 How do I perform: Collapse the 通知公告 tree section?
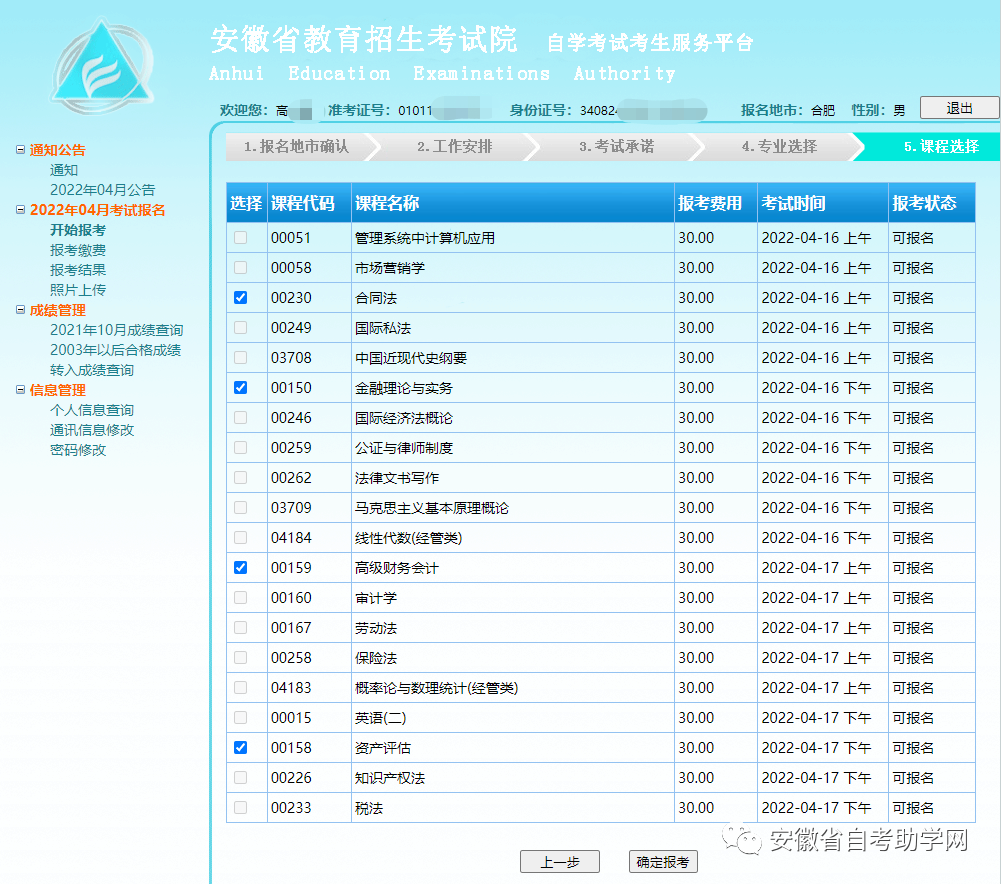point(20,150)
